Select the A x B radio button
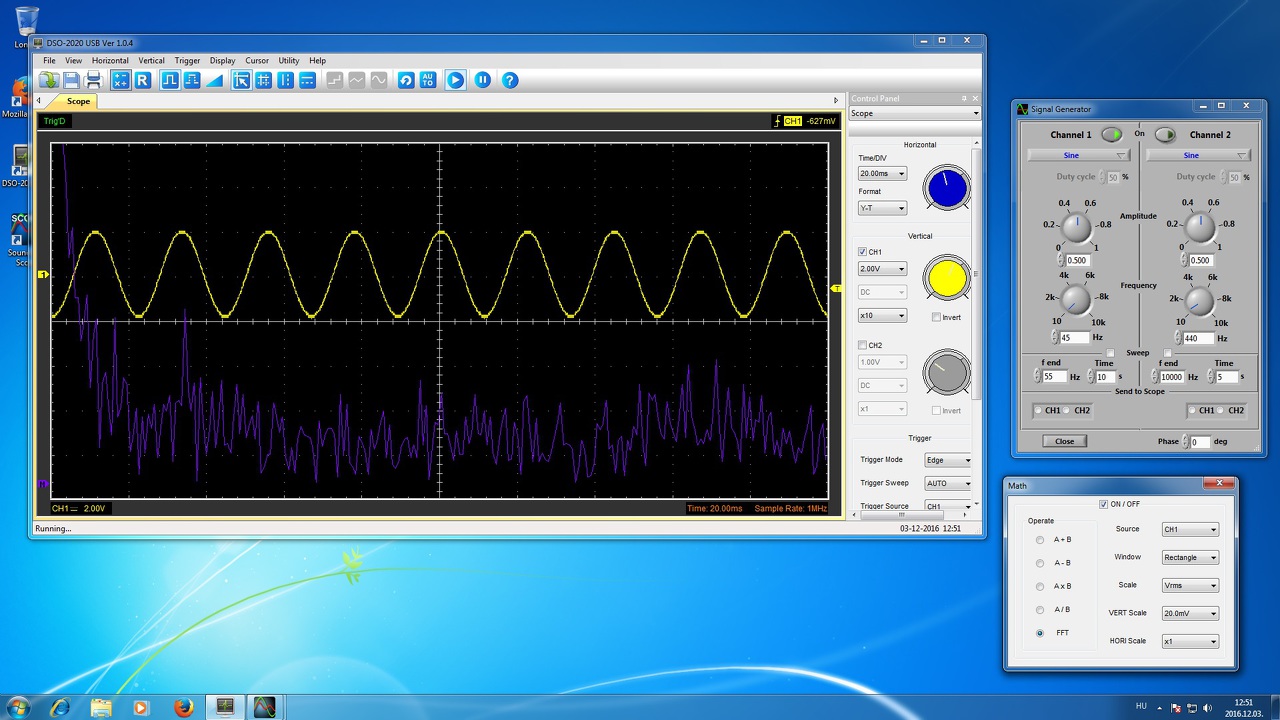The height and width of the screenshot is (720, 1280). coord(1040,586)
